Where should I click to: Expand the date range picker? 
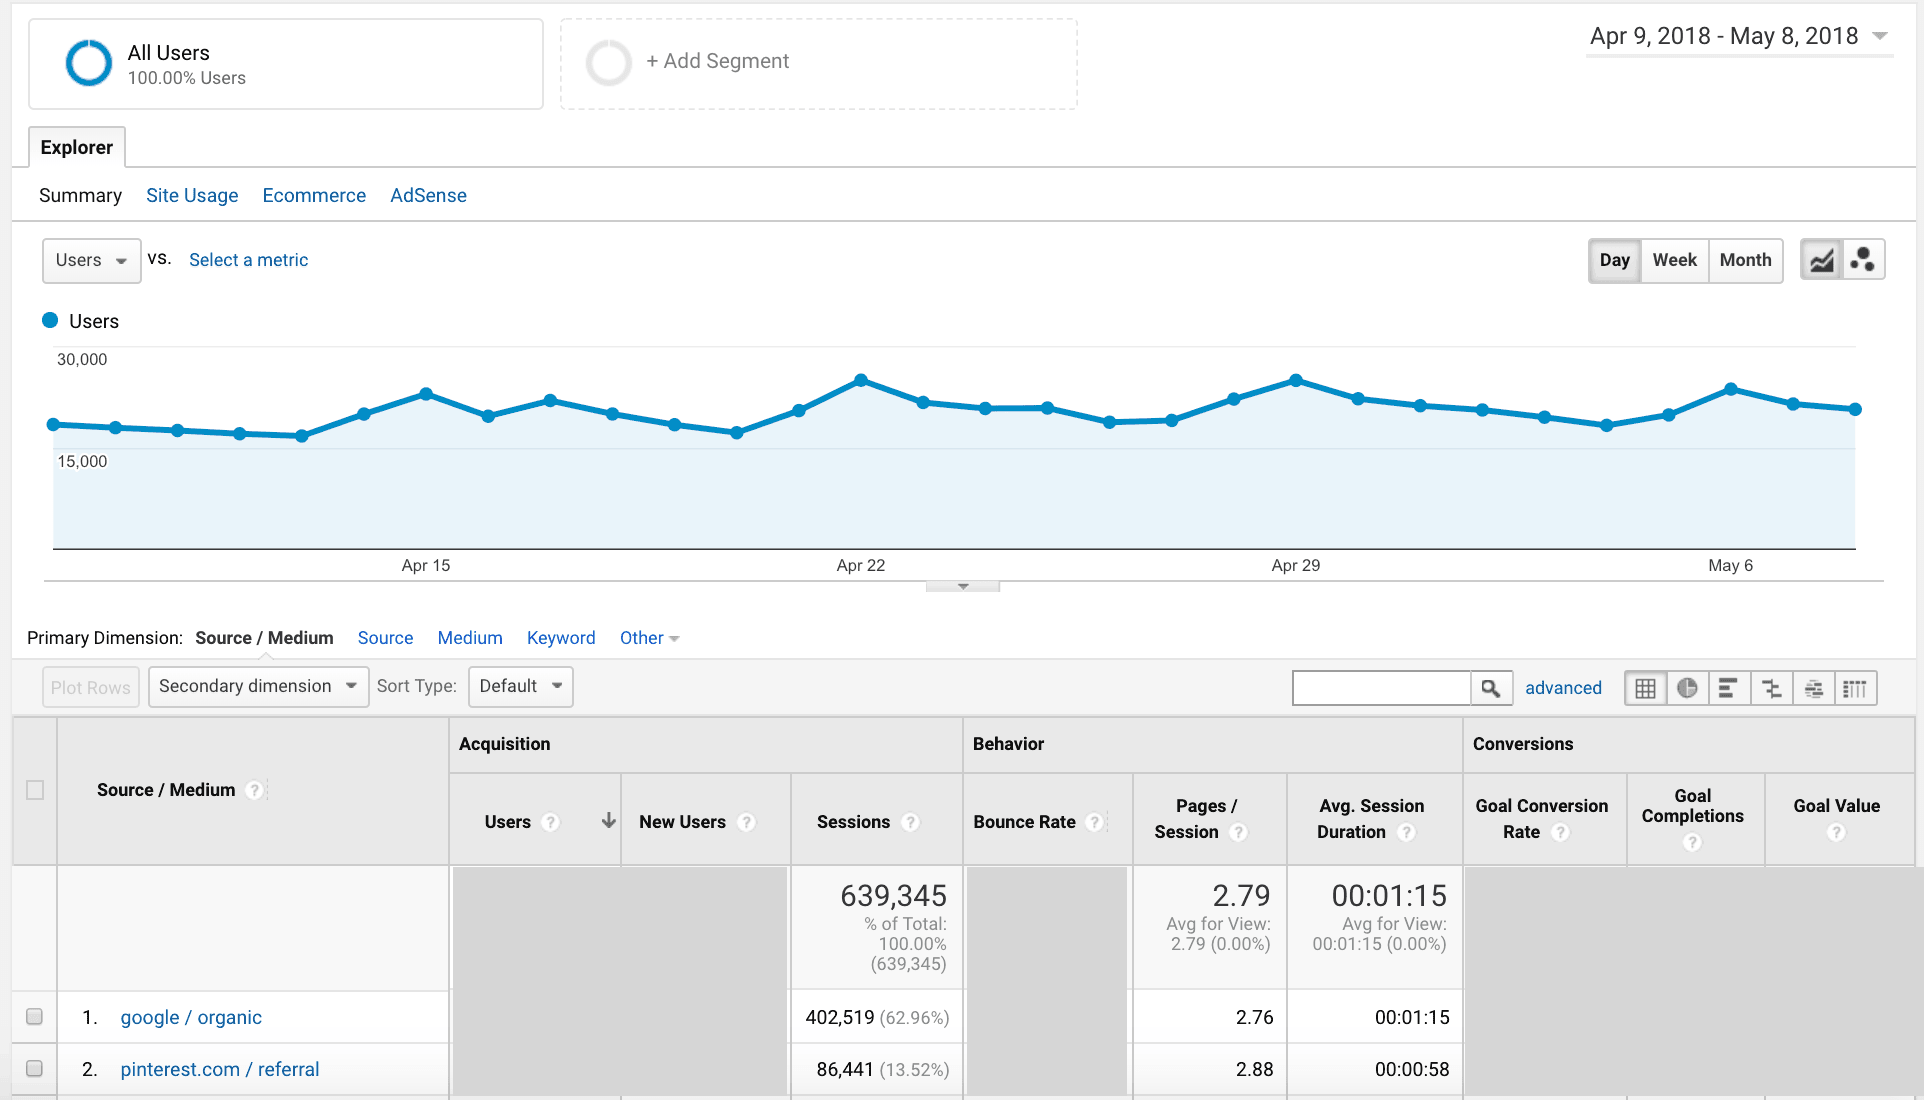[x=1738, y=37]
